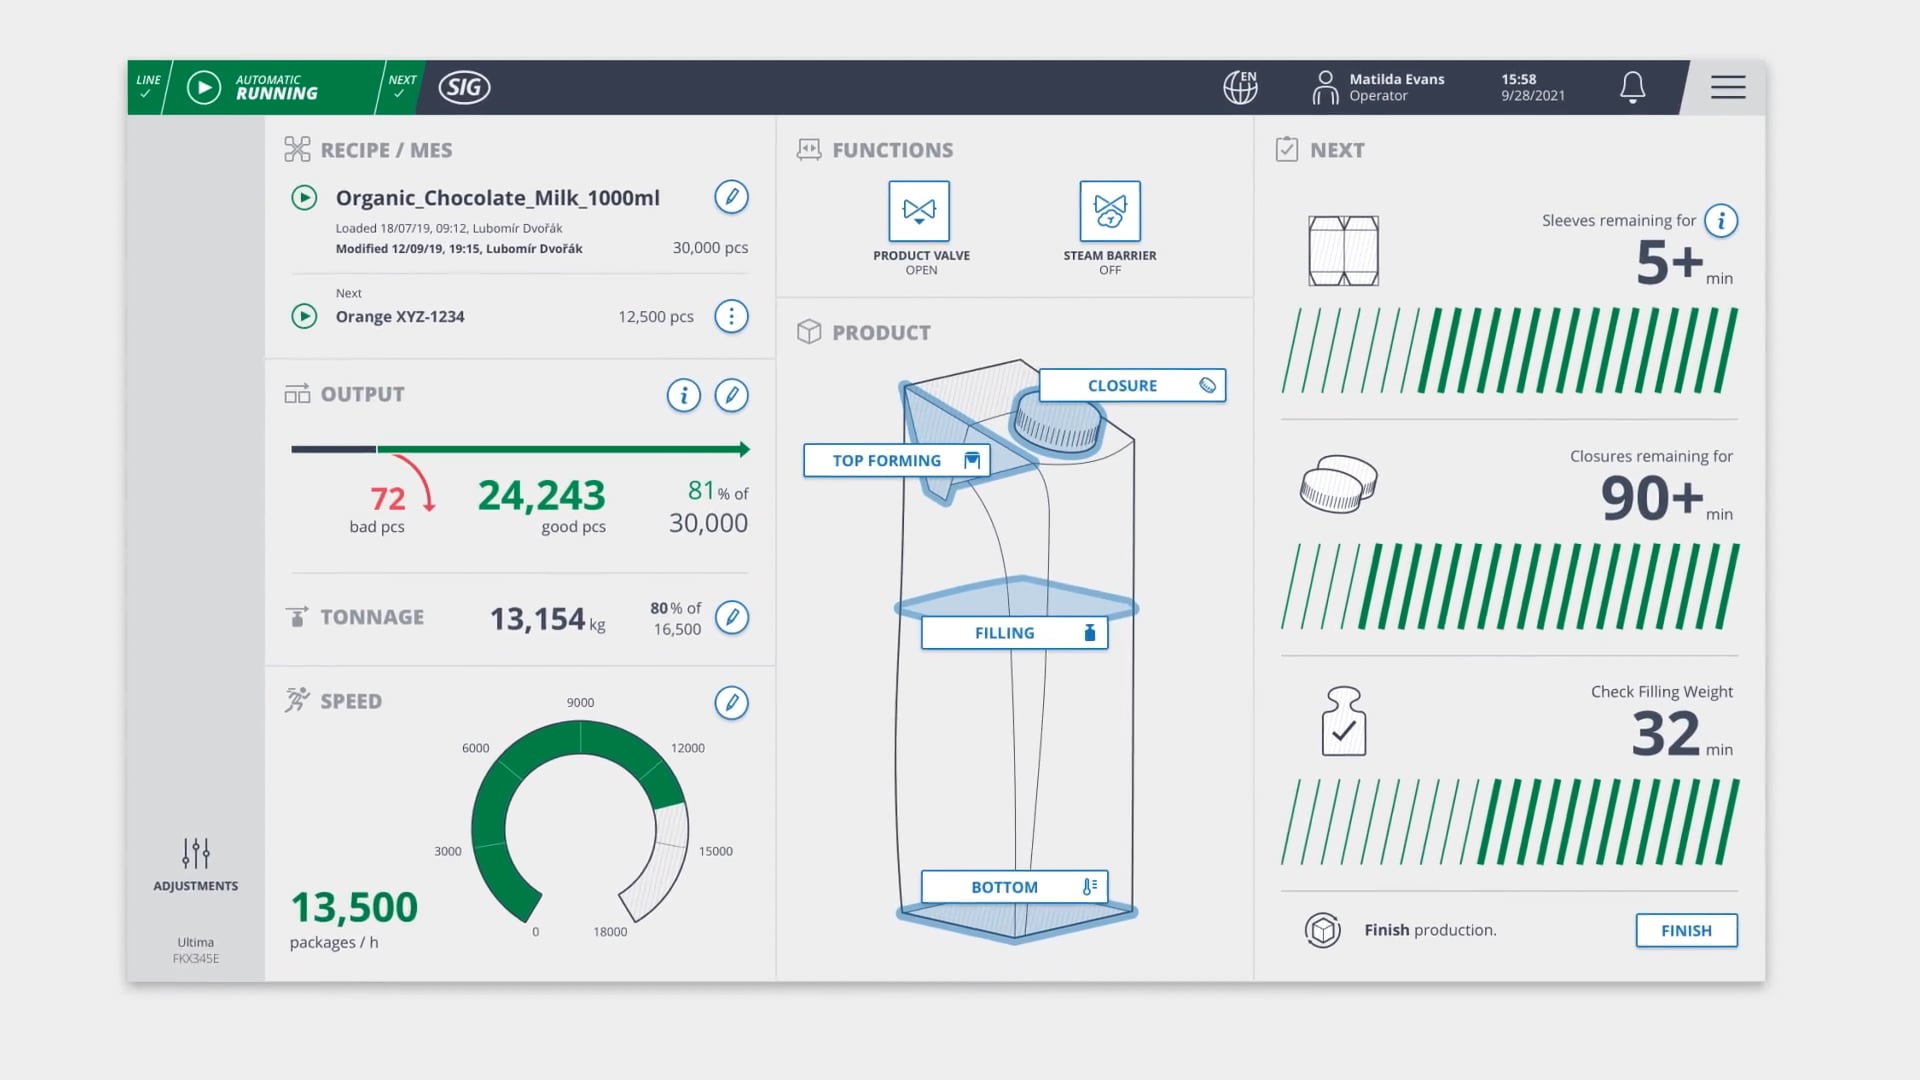Toggle the LINE status checkbox
Image resolution: width=1920 pixels, height=1080 pixels.
[x=149, y=96]
